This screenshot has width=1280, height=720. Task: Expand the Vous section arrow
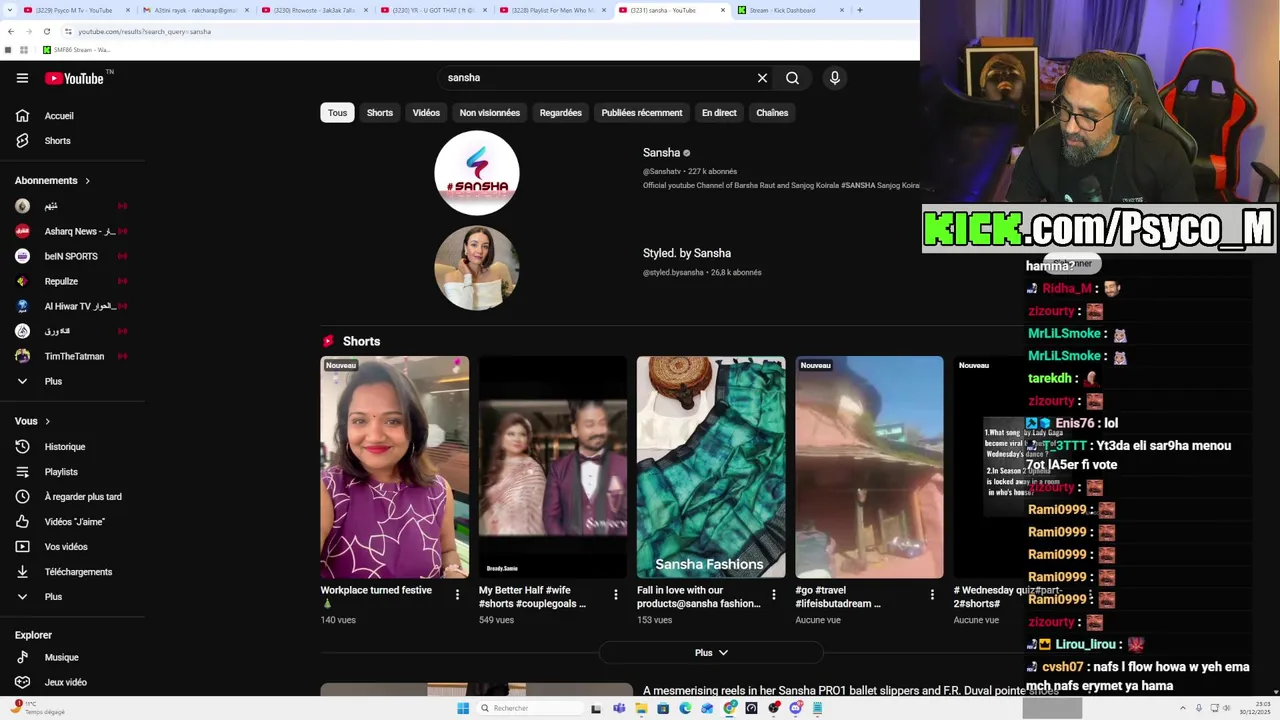[47, 421]
